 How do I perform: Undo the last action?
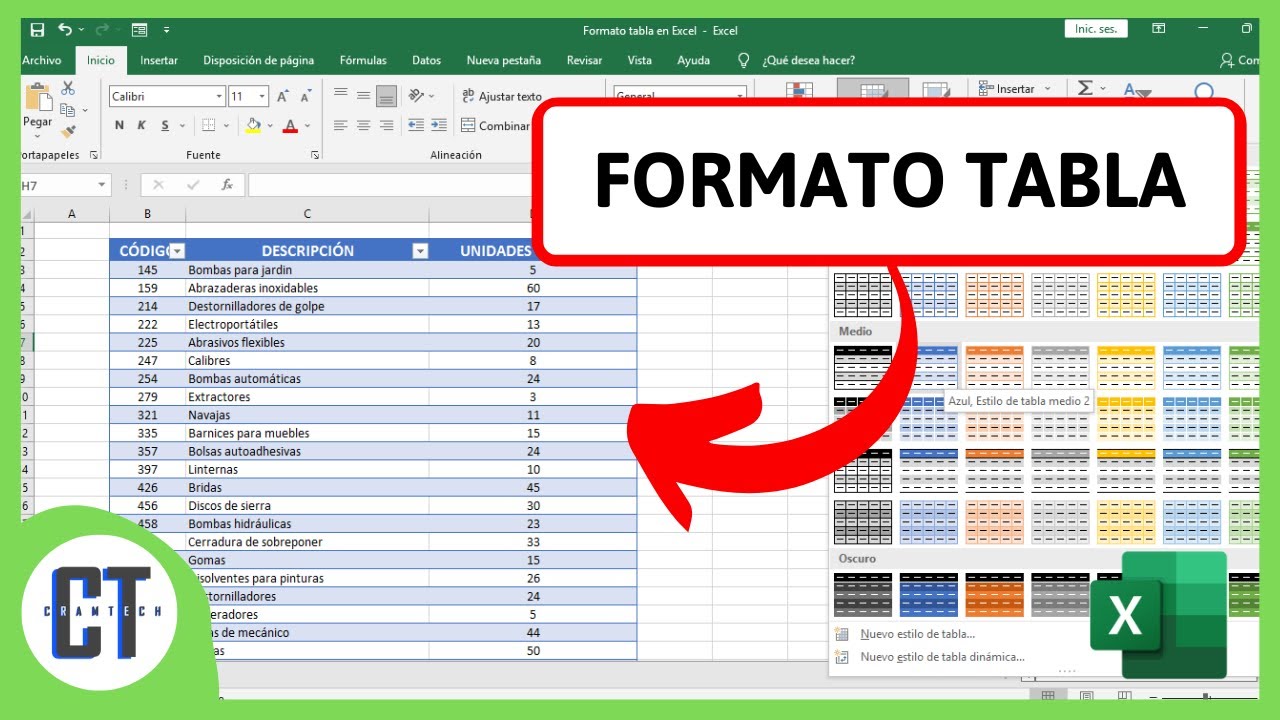coord(65,30)
